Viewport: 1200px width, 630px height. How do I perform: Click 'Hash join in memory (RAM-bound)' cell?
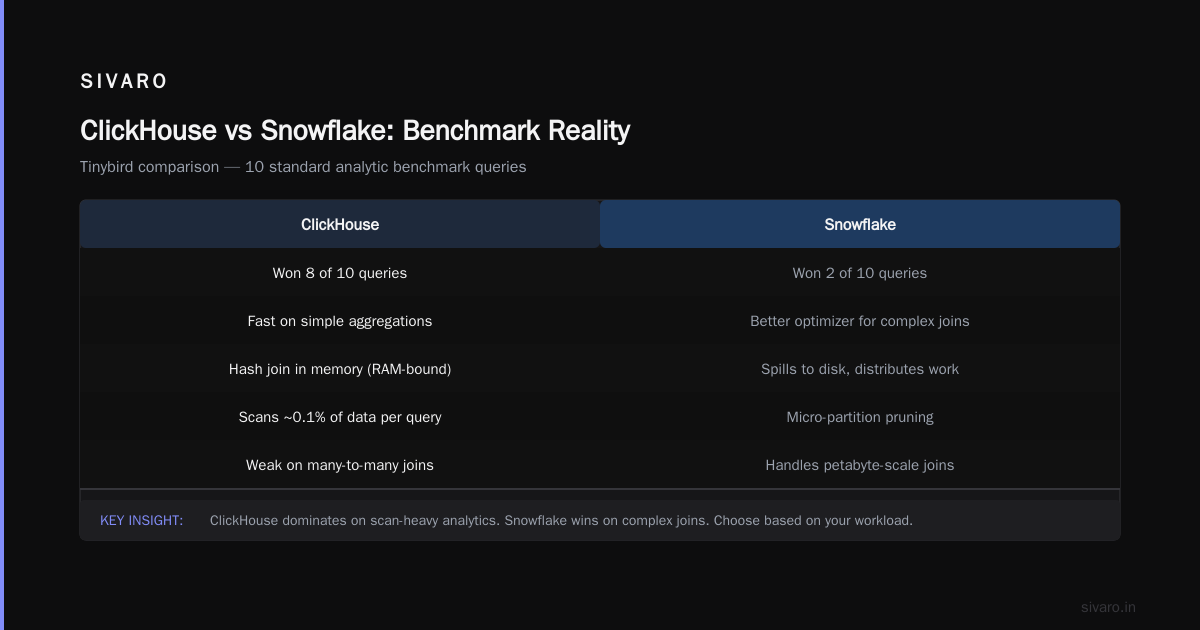coord(340,369)
